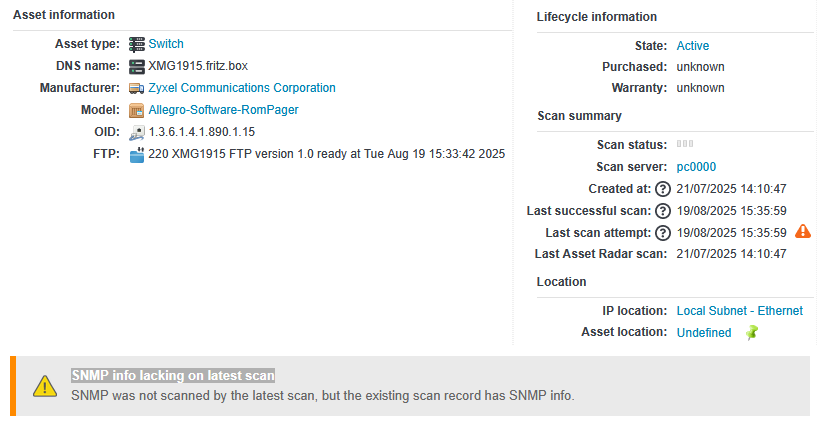Open the pc0000 scan server link
Viewport: 821px width, 424px height.
696,167
